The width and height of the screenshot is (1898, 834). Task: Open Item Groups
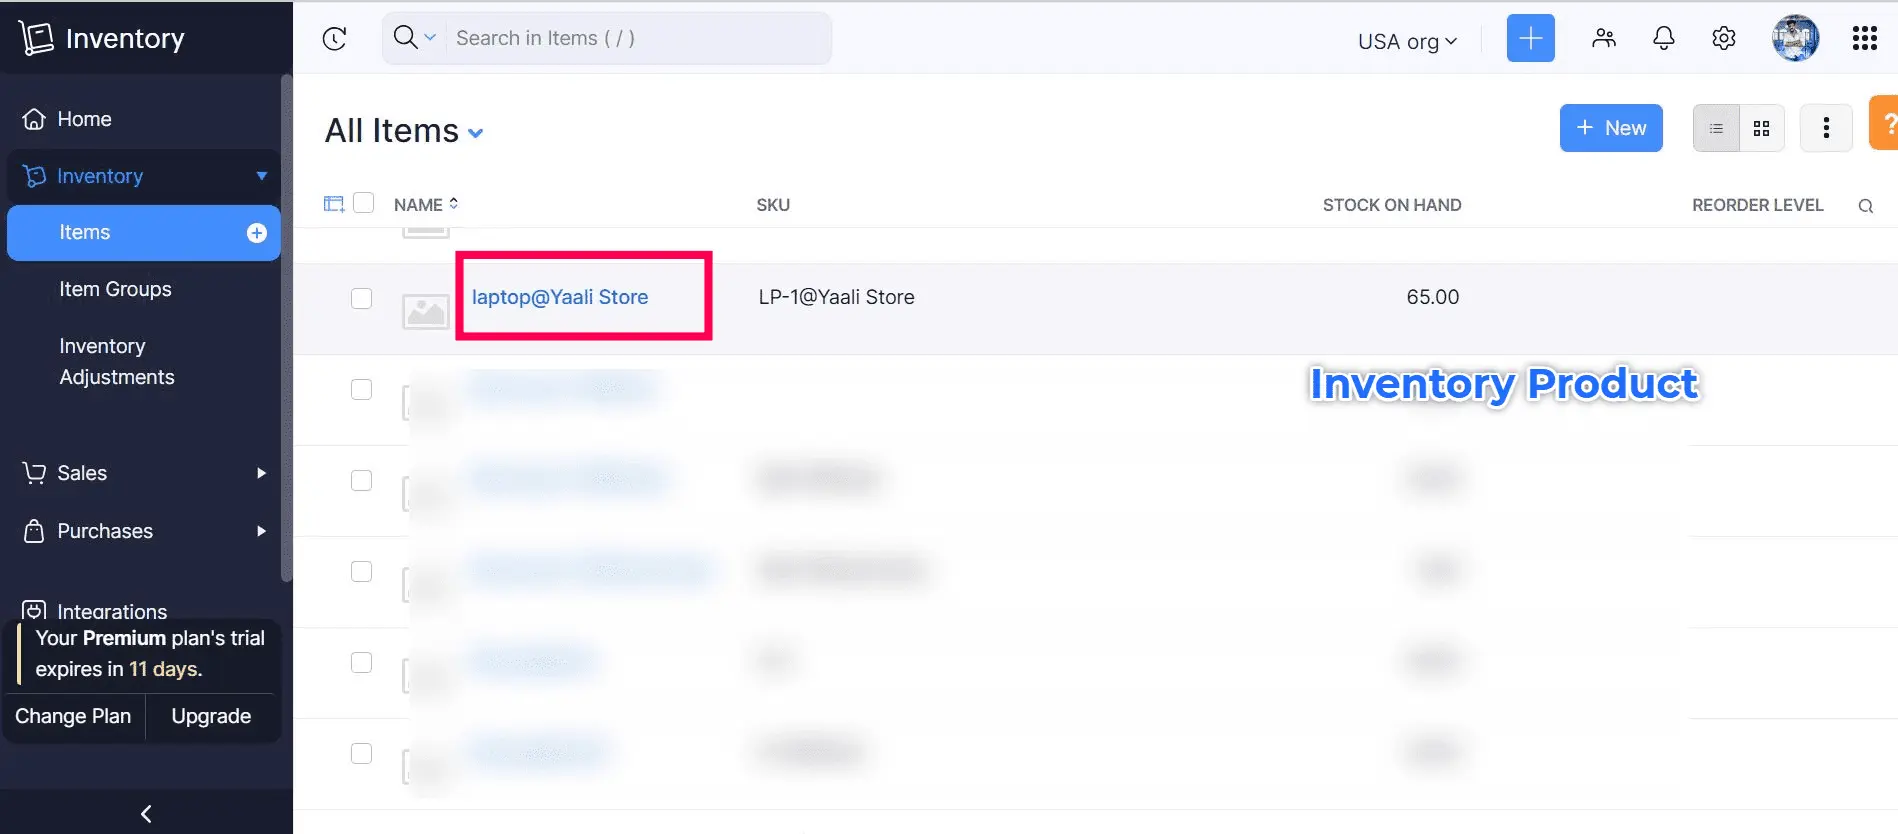(x=115, y=289)
